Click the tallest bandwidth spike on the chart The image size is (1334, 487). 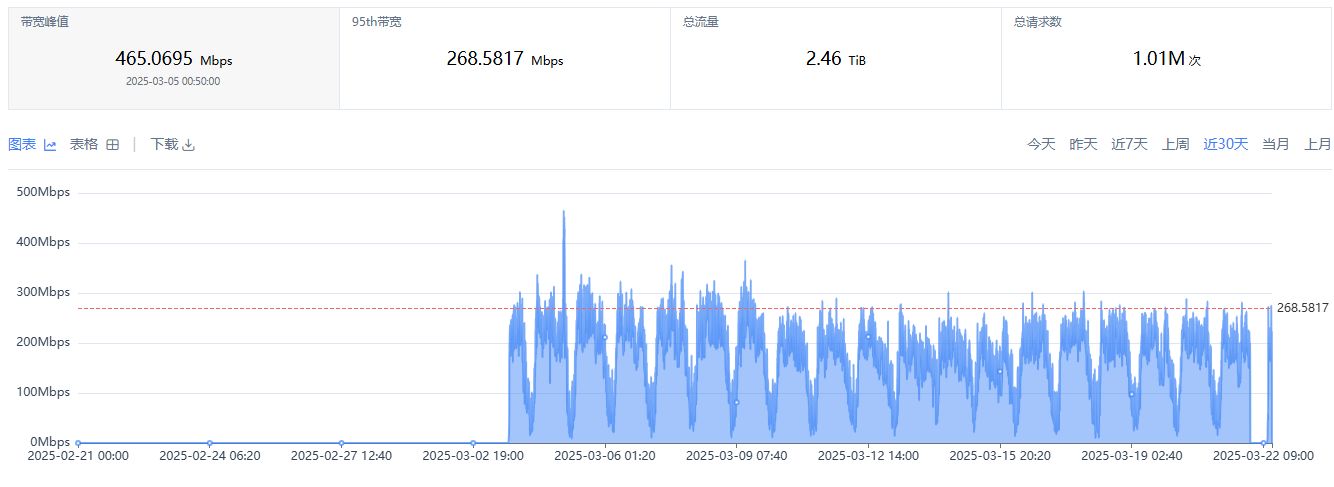coord(564,213)
